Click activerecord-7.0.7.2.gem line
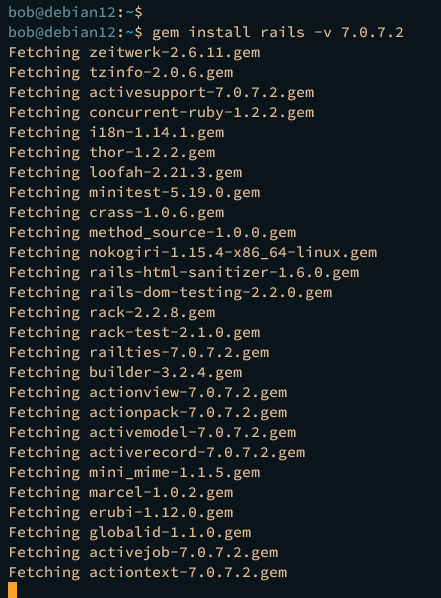Screen dimensions: 441x598 coord(157,452)
